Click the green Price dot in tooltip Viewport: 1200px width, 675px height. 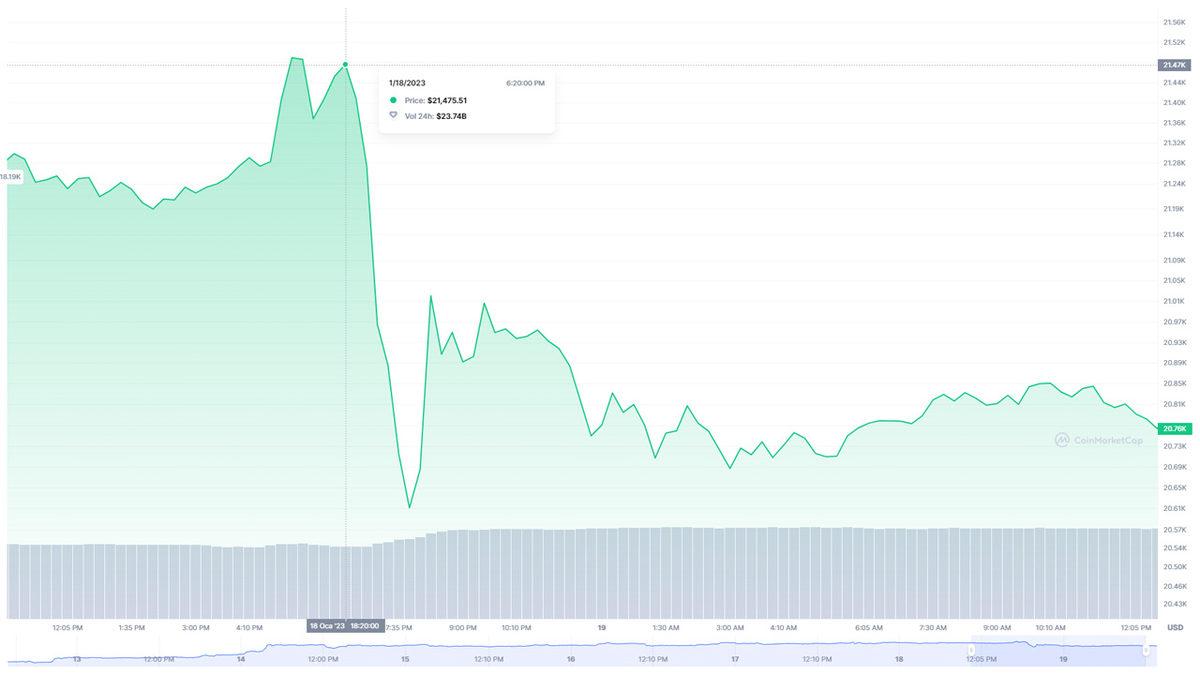(393, 101)
